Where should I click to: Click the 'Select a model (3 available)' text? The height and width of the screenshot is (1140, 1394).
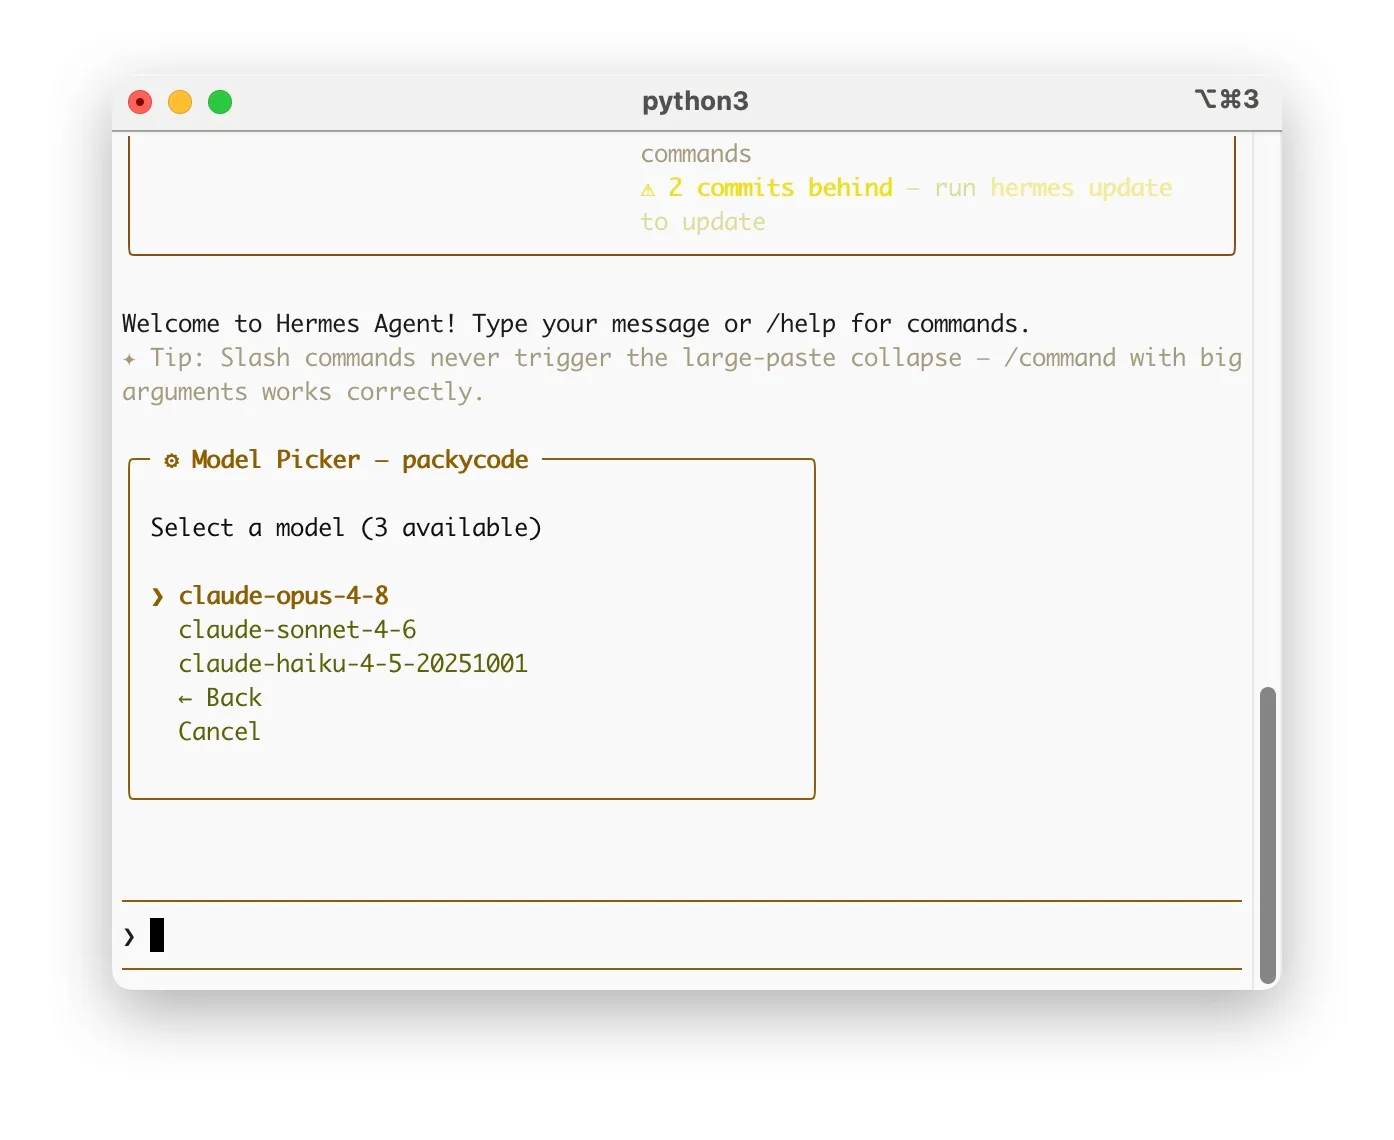coord(346,528)
